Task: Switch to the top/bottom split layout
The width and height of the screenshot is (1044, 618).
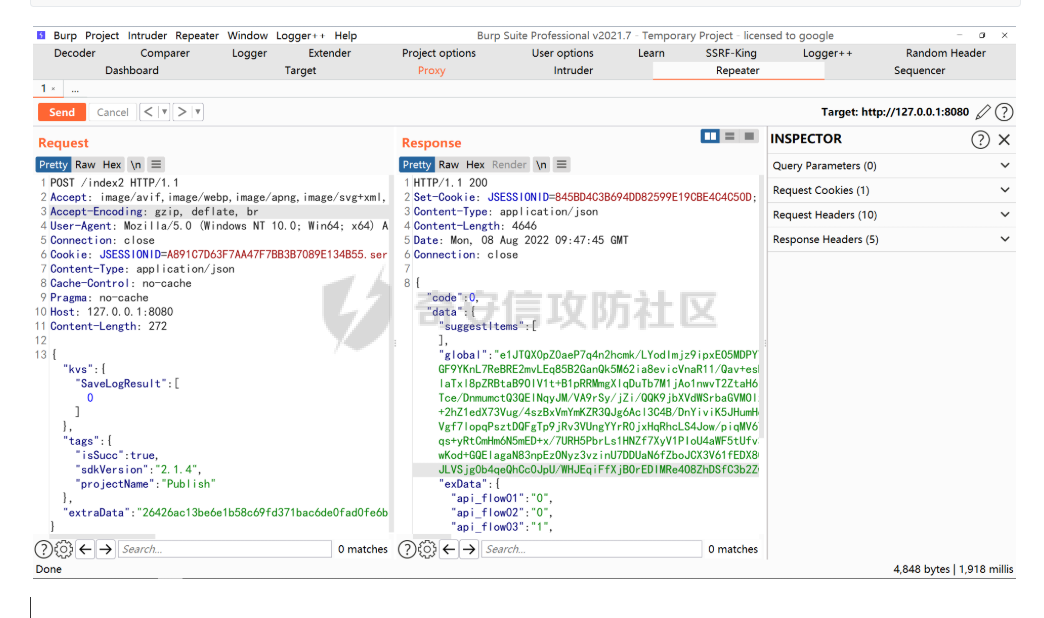Action: tap(730, 136)
